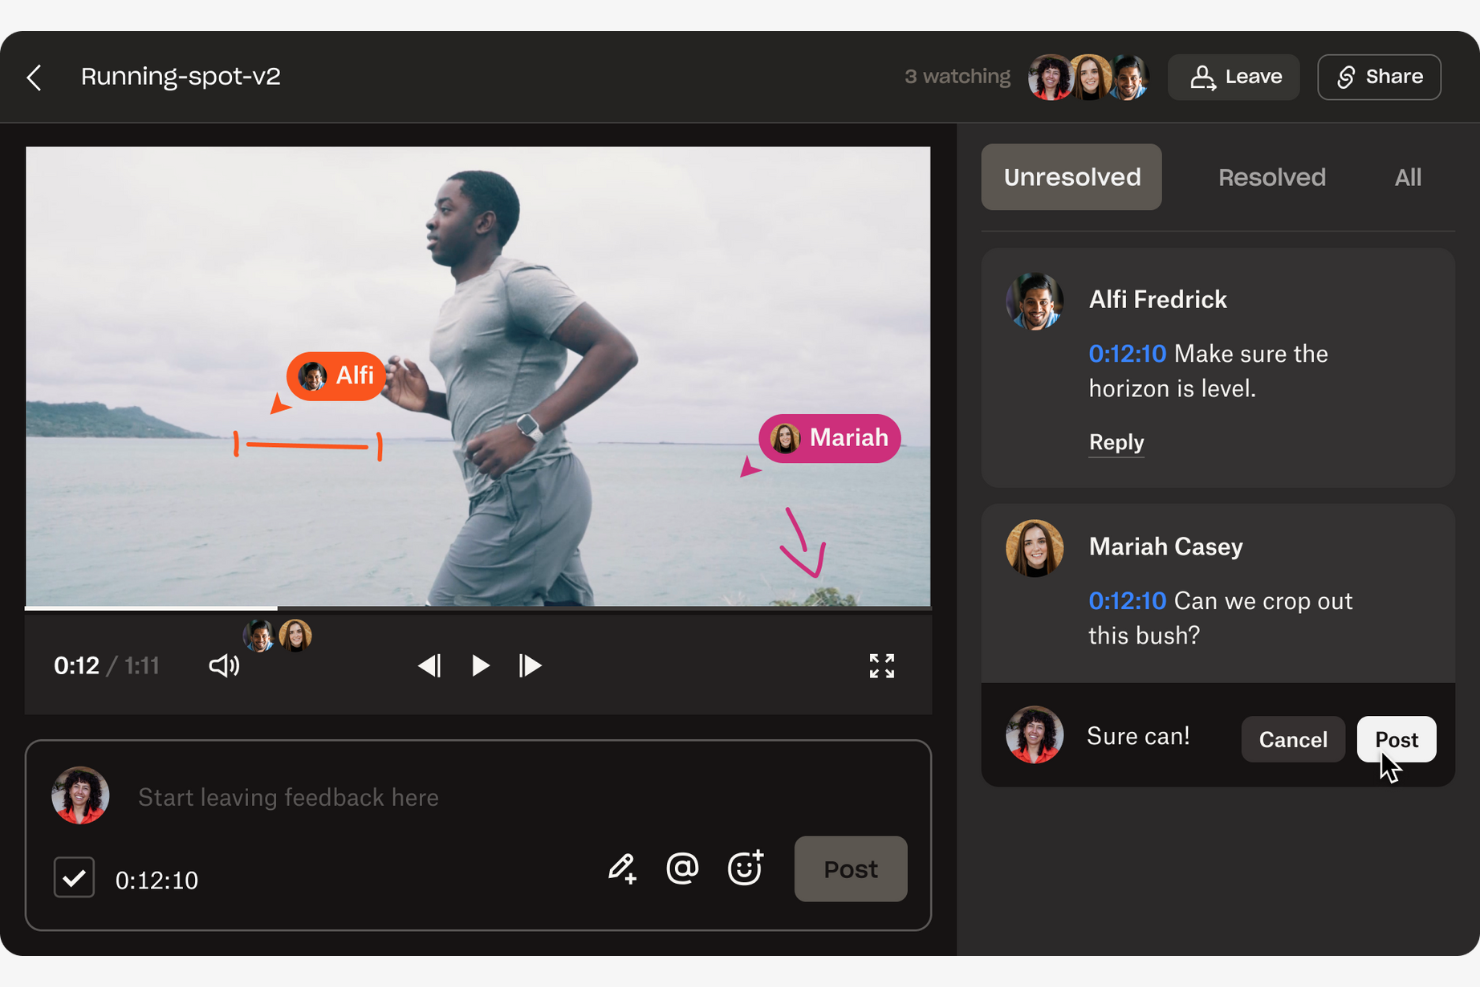
Task: Add an emoji reaction to your feedback
Action: [x=746, y=868]
